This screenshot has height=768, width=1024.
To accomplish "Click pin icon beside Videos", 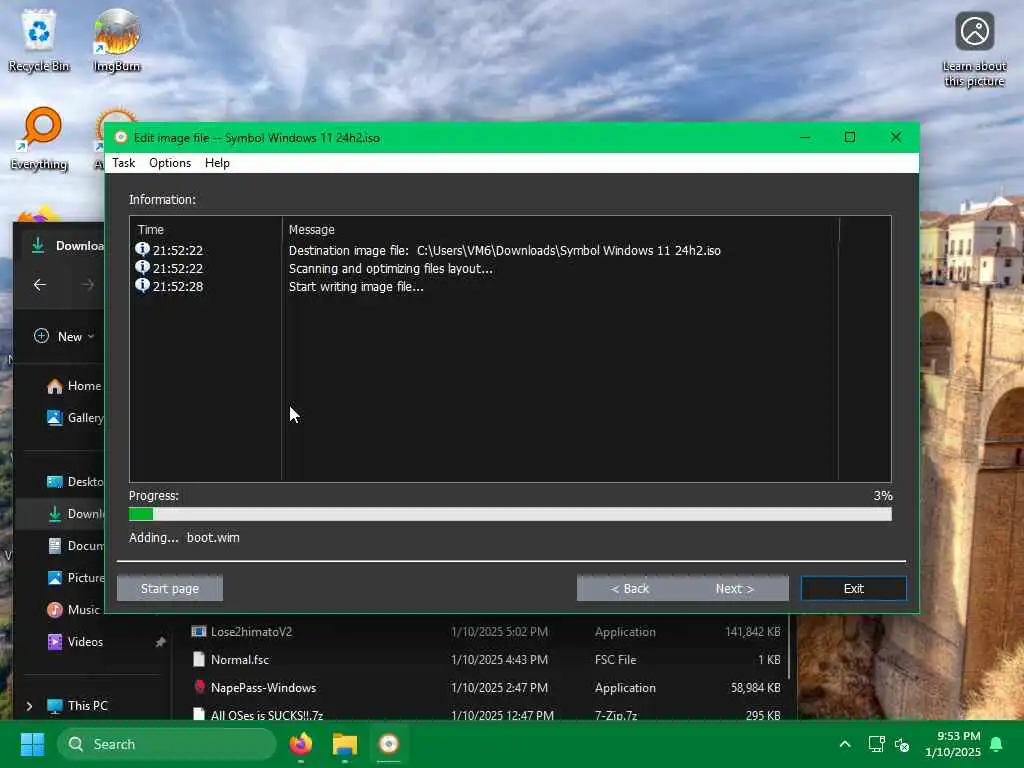I will 160,642.
